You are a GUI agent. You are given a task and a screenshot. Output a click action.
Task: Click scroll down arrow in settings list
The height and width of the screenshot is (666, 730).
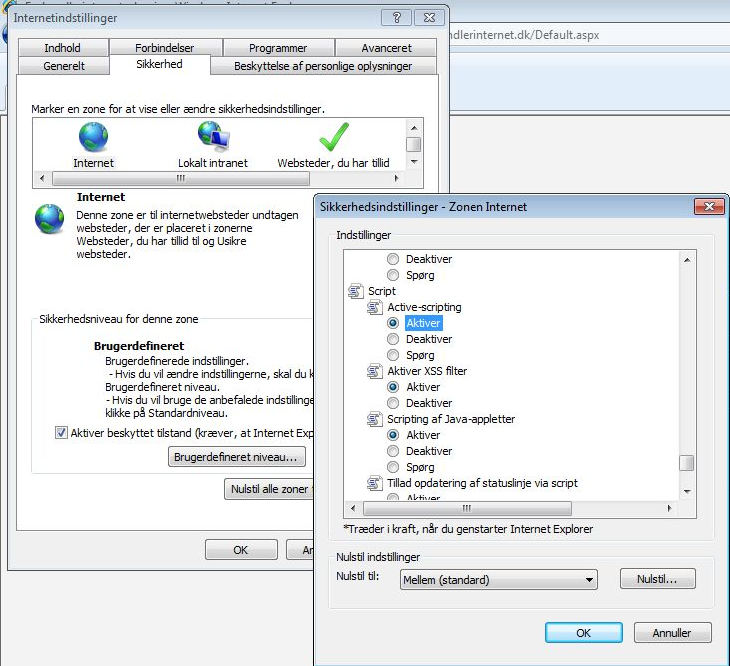click(687, 491)
